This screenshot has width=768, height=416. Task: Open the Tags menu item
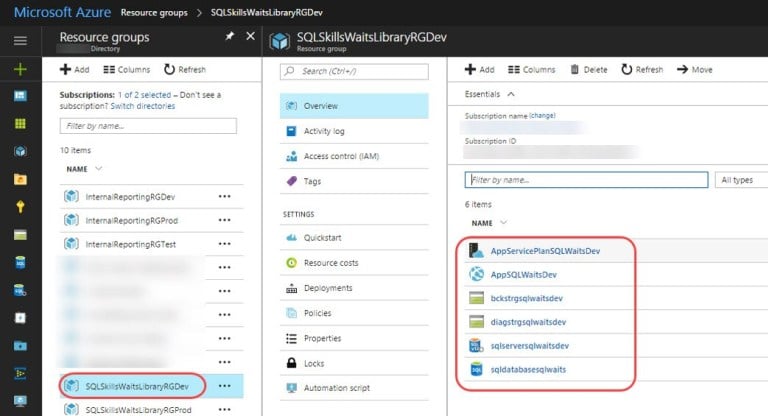click(x=354, y=181)
